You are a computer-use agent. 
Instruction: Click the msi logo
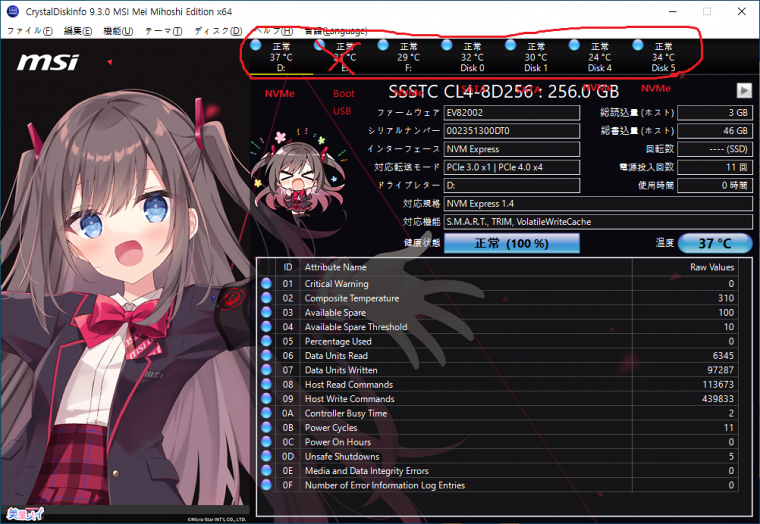[48, 62]
